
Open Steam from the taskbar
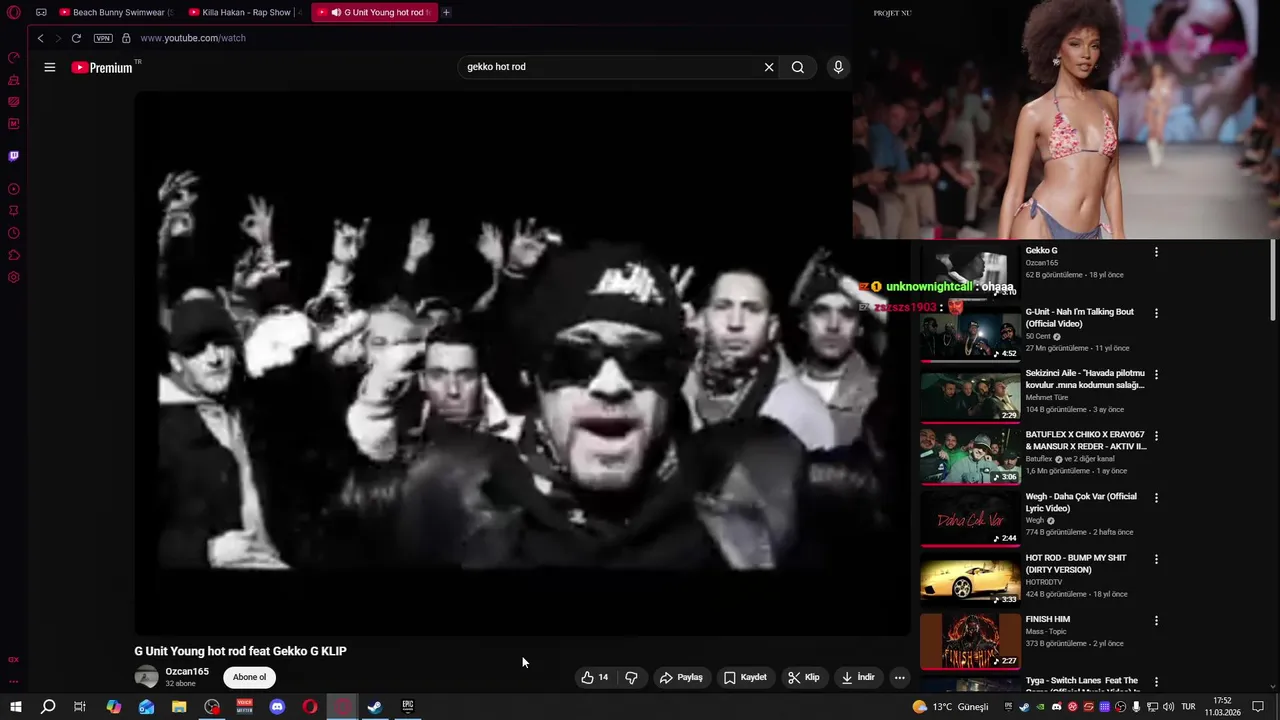[x=374, y=707]
